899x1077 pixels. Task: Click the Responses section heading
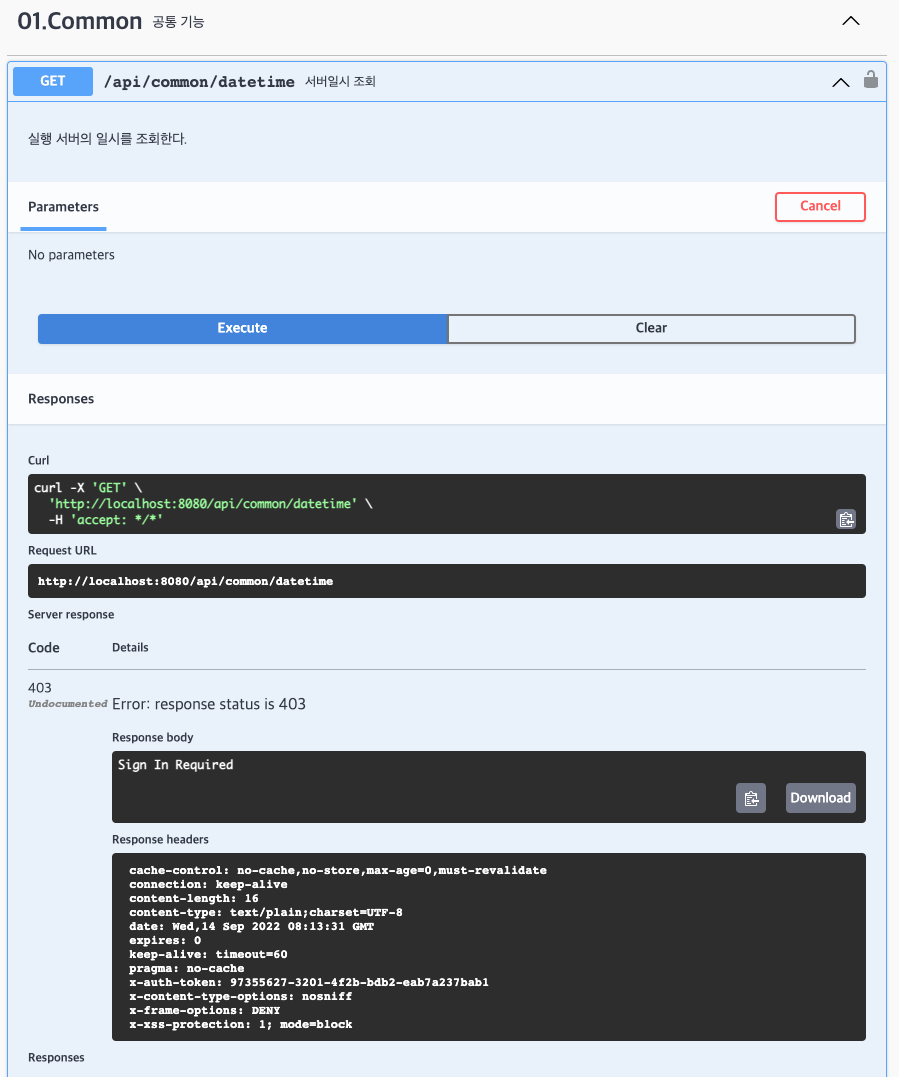coord(61,399)
